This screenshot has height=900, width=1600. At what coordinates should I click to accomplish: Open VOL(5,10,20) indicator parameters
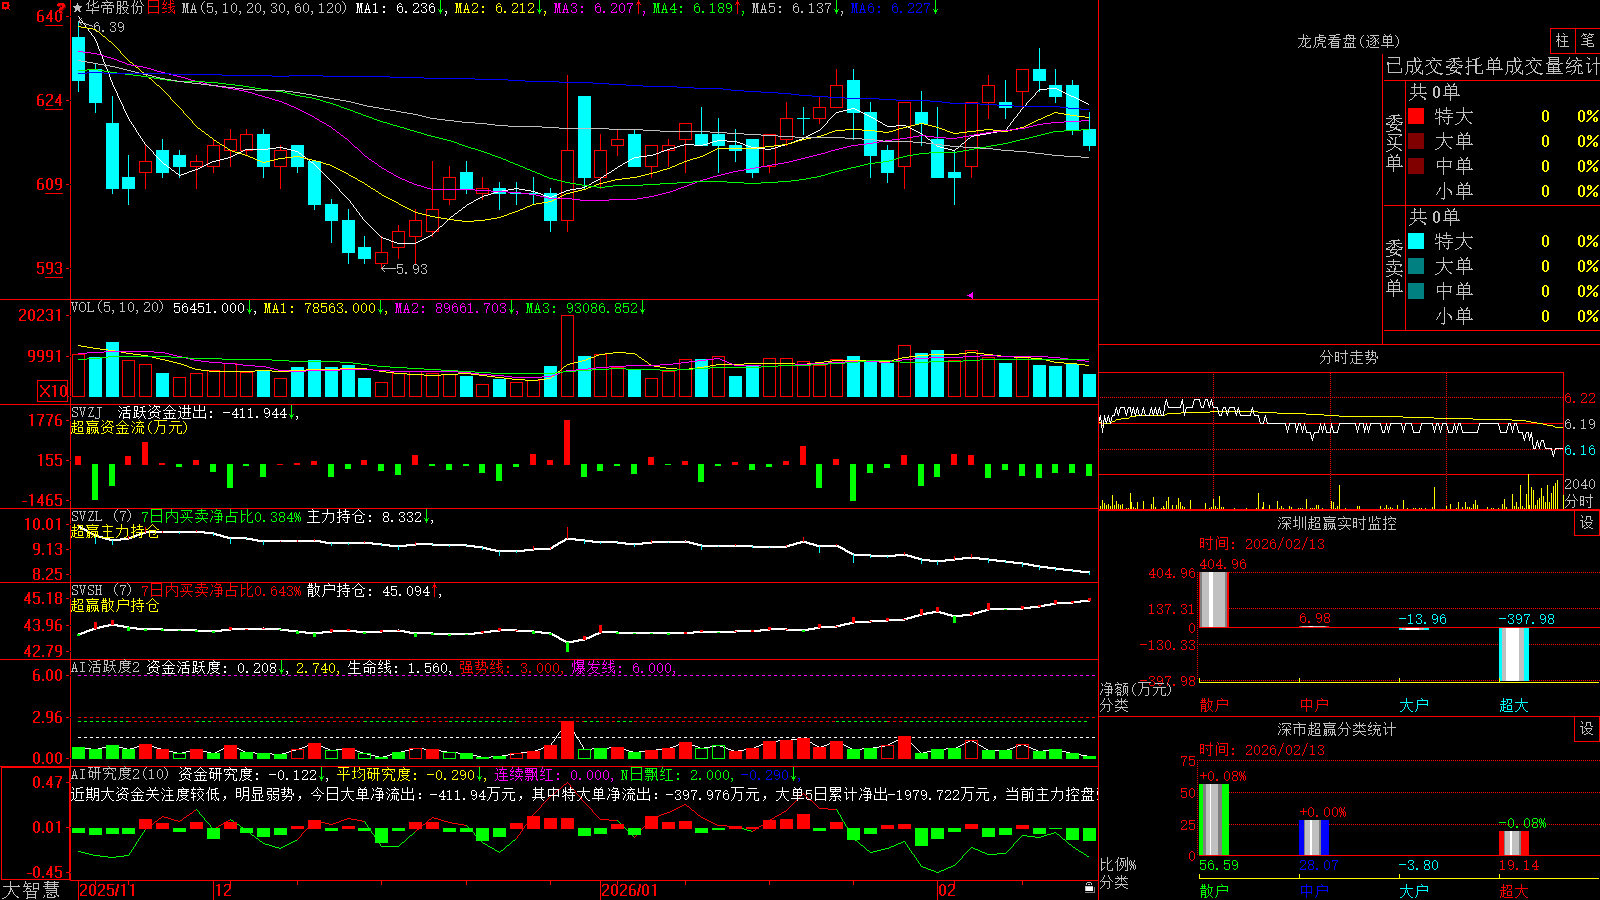tap(118, 308)
